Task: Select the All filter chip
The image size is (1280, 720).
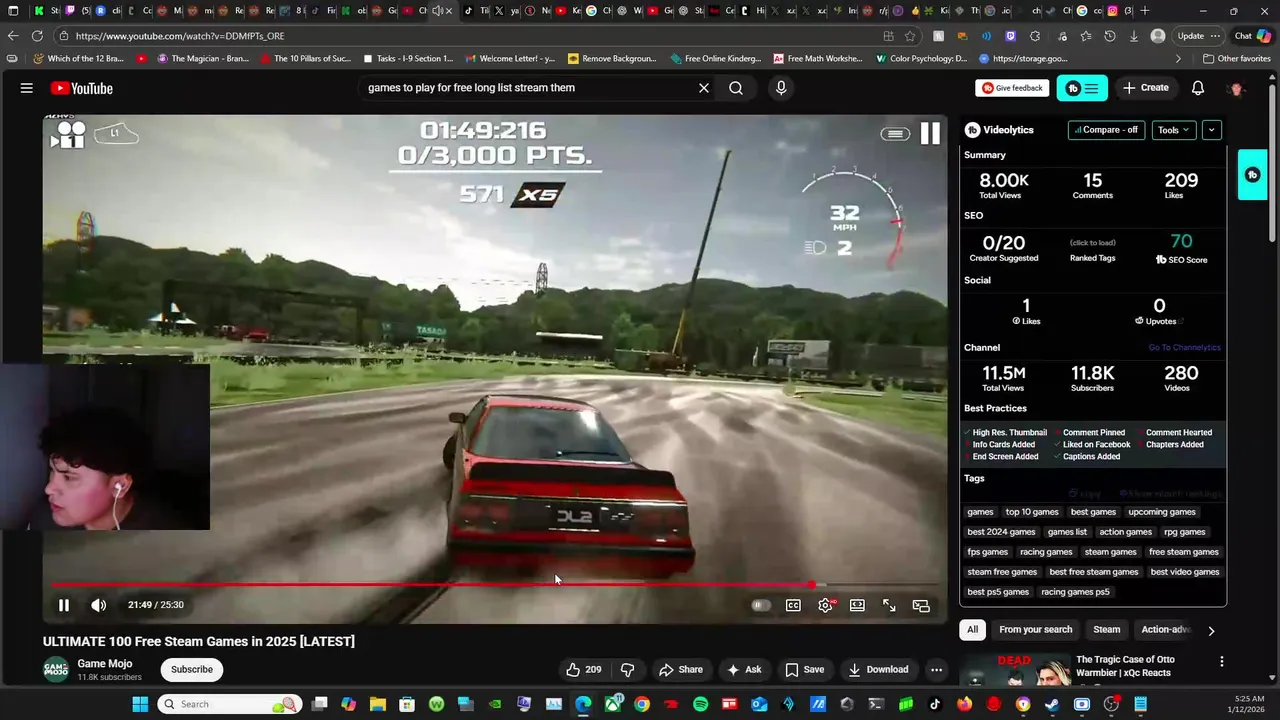Action: (x=972, y=630)
